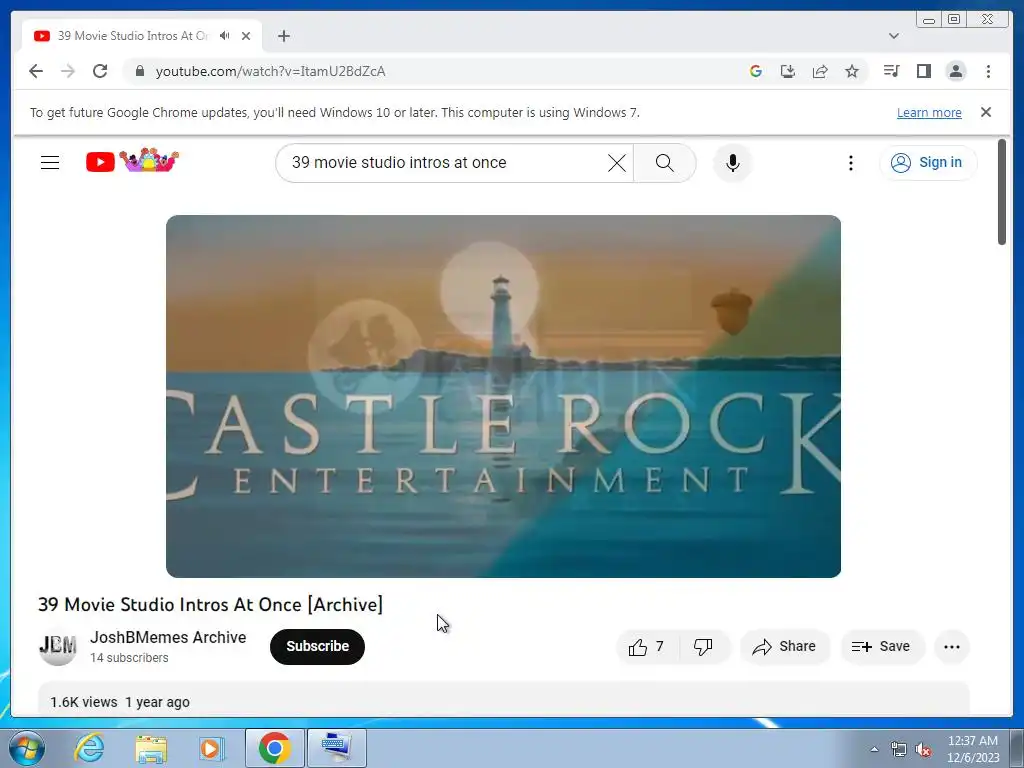The image size is (1024, 768).
Task: Show hidden tray icons
Action: coord(874,749)
